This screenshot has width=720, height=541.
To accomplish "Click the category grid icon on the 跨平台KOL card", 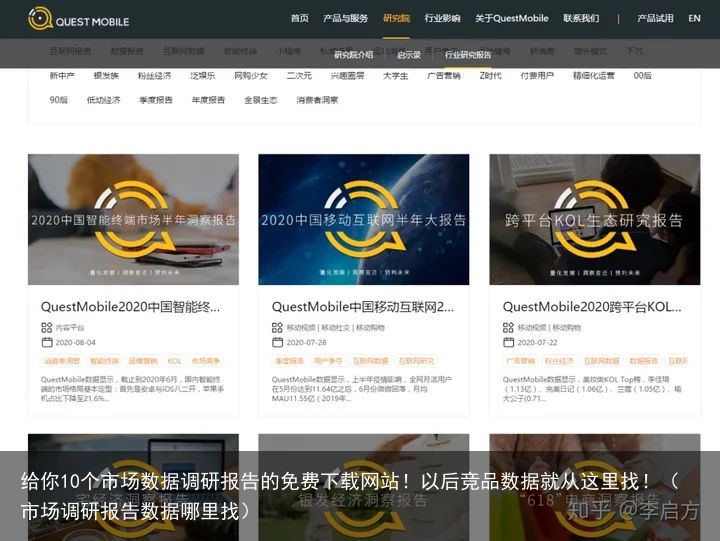I will [x=508, y=327].
